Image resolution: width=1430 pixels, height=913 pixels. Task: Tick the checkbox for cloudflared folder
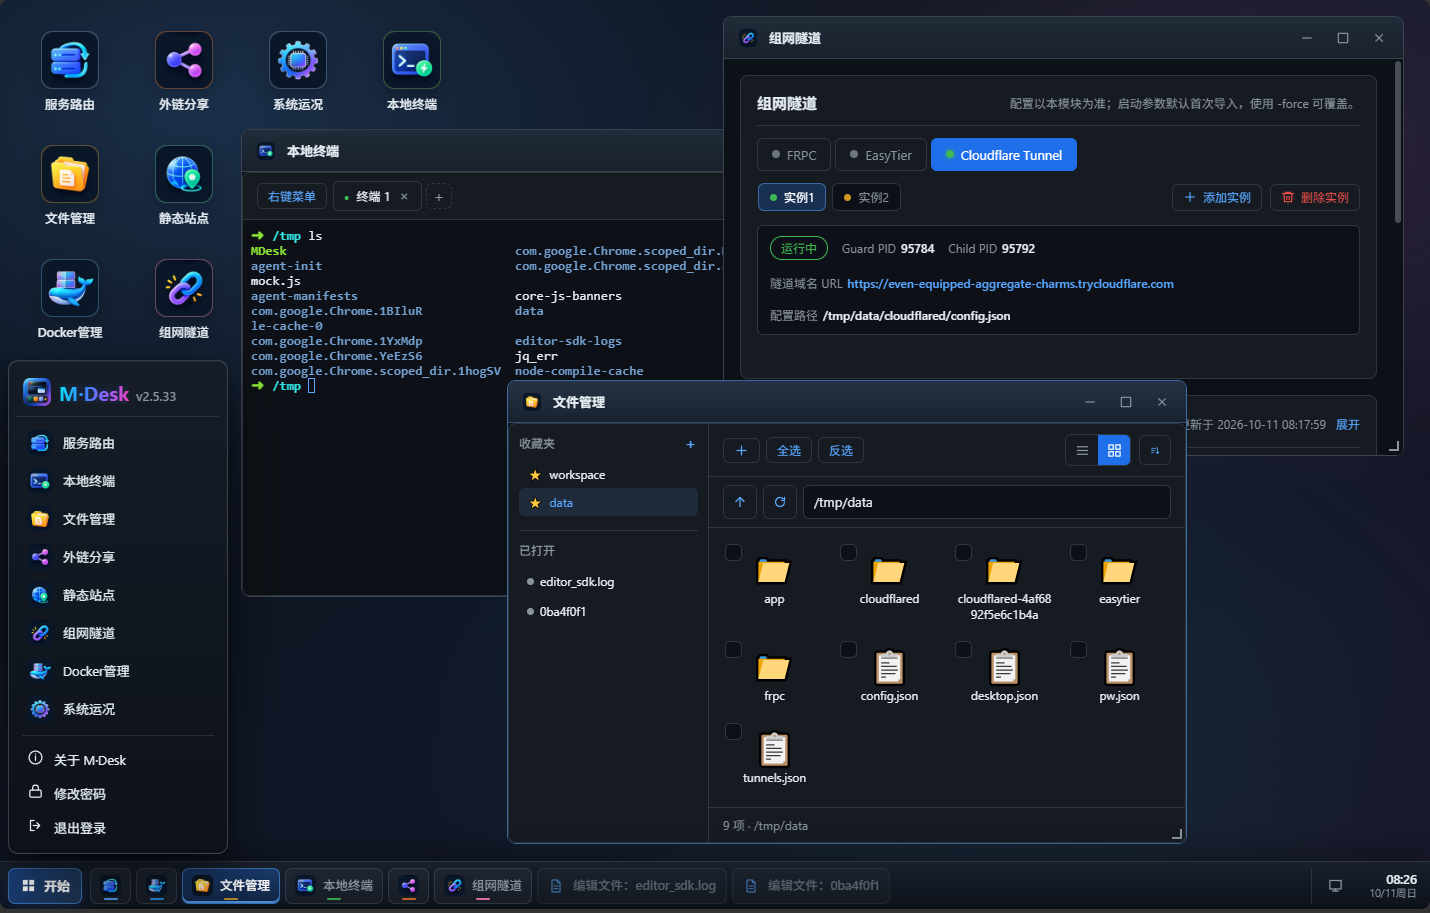tap(848, 553)
